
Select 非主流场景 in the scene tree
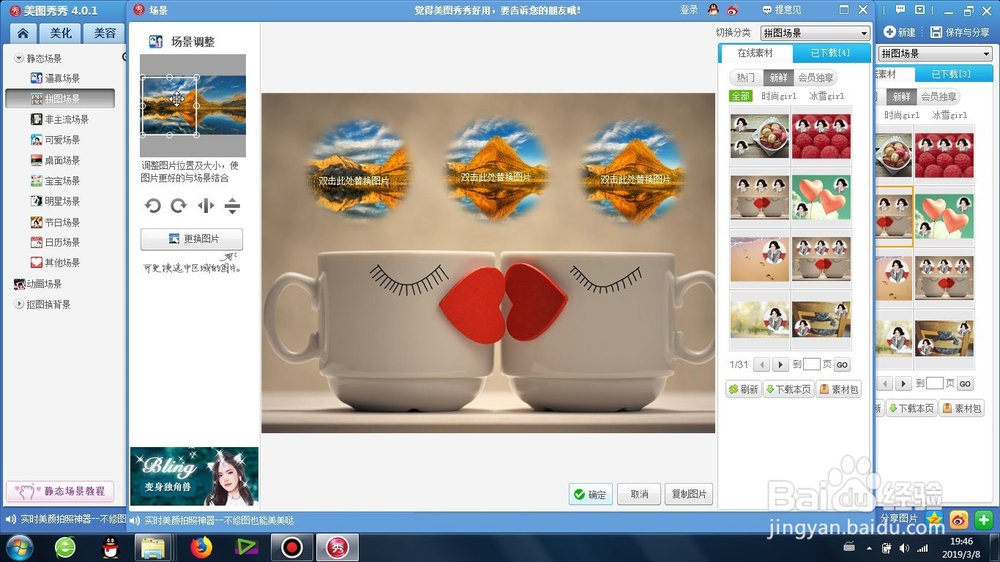click(60, 119)
